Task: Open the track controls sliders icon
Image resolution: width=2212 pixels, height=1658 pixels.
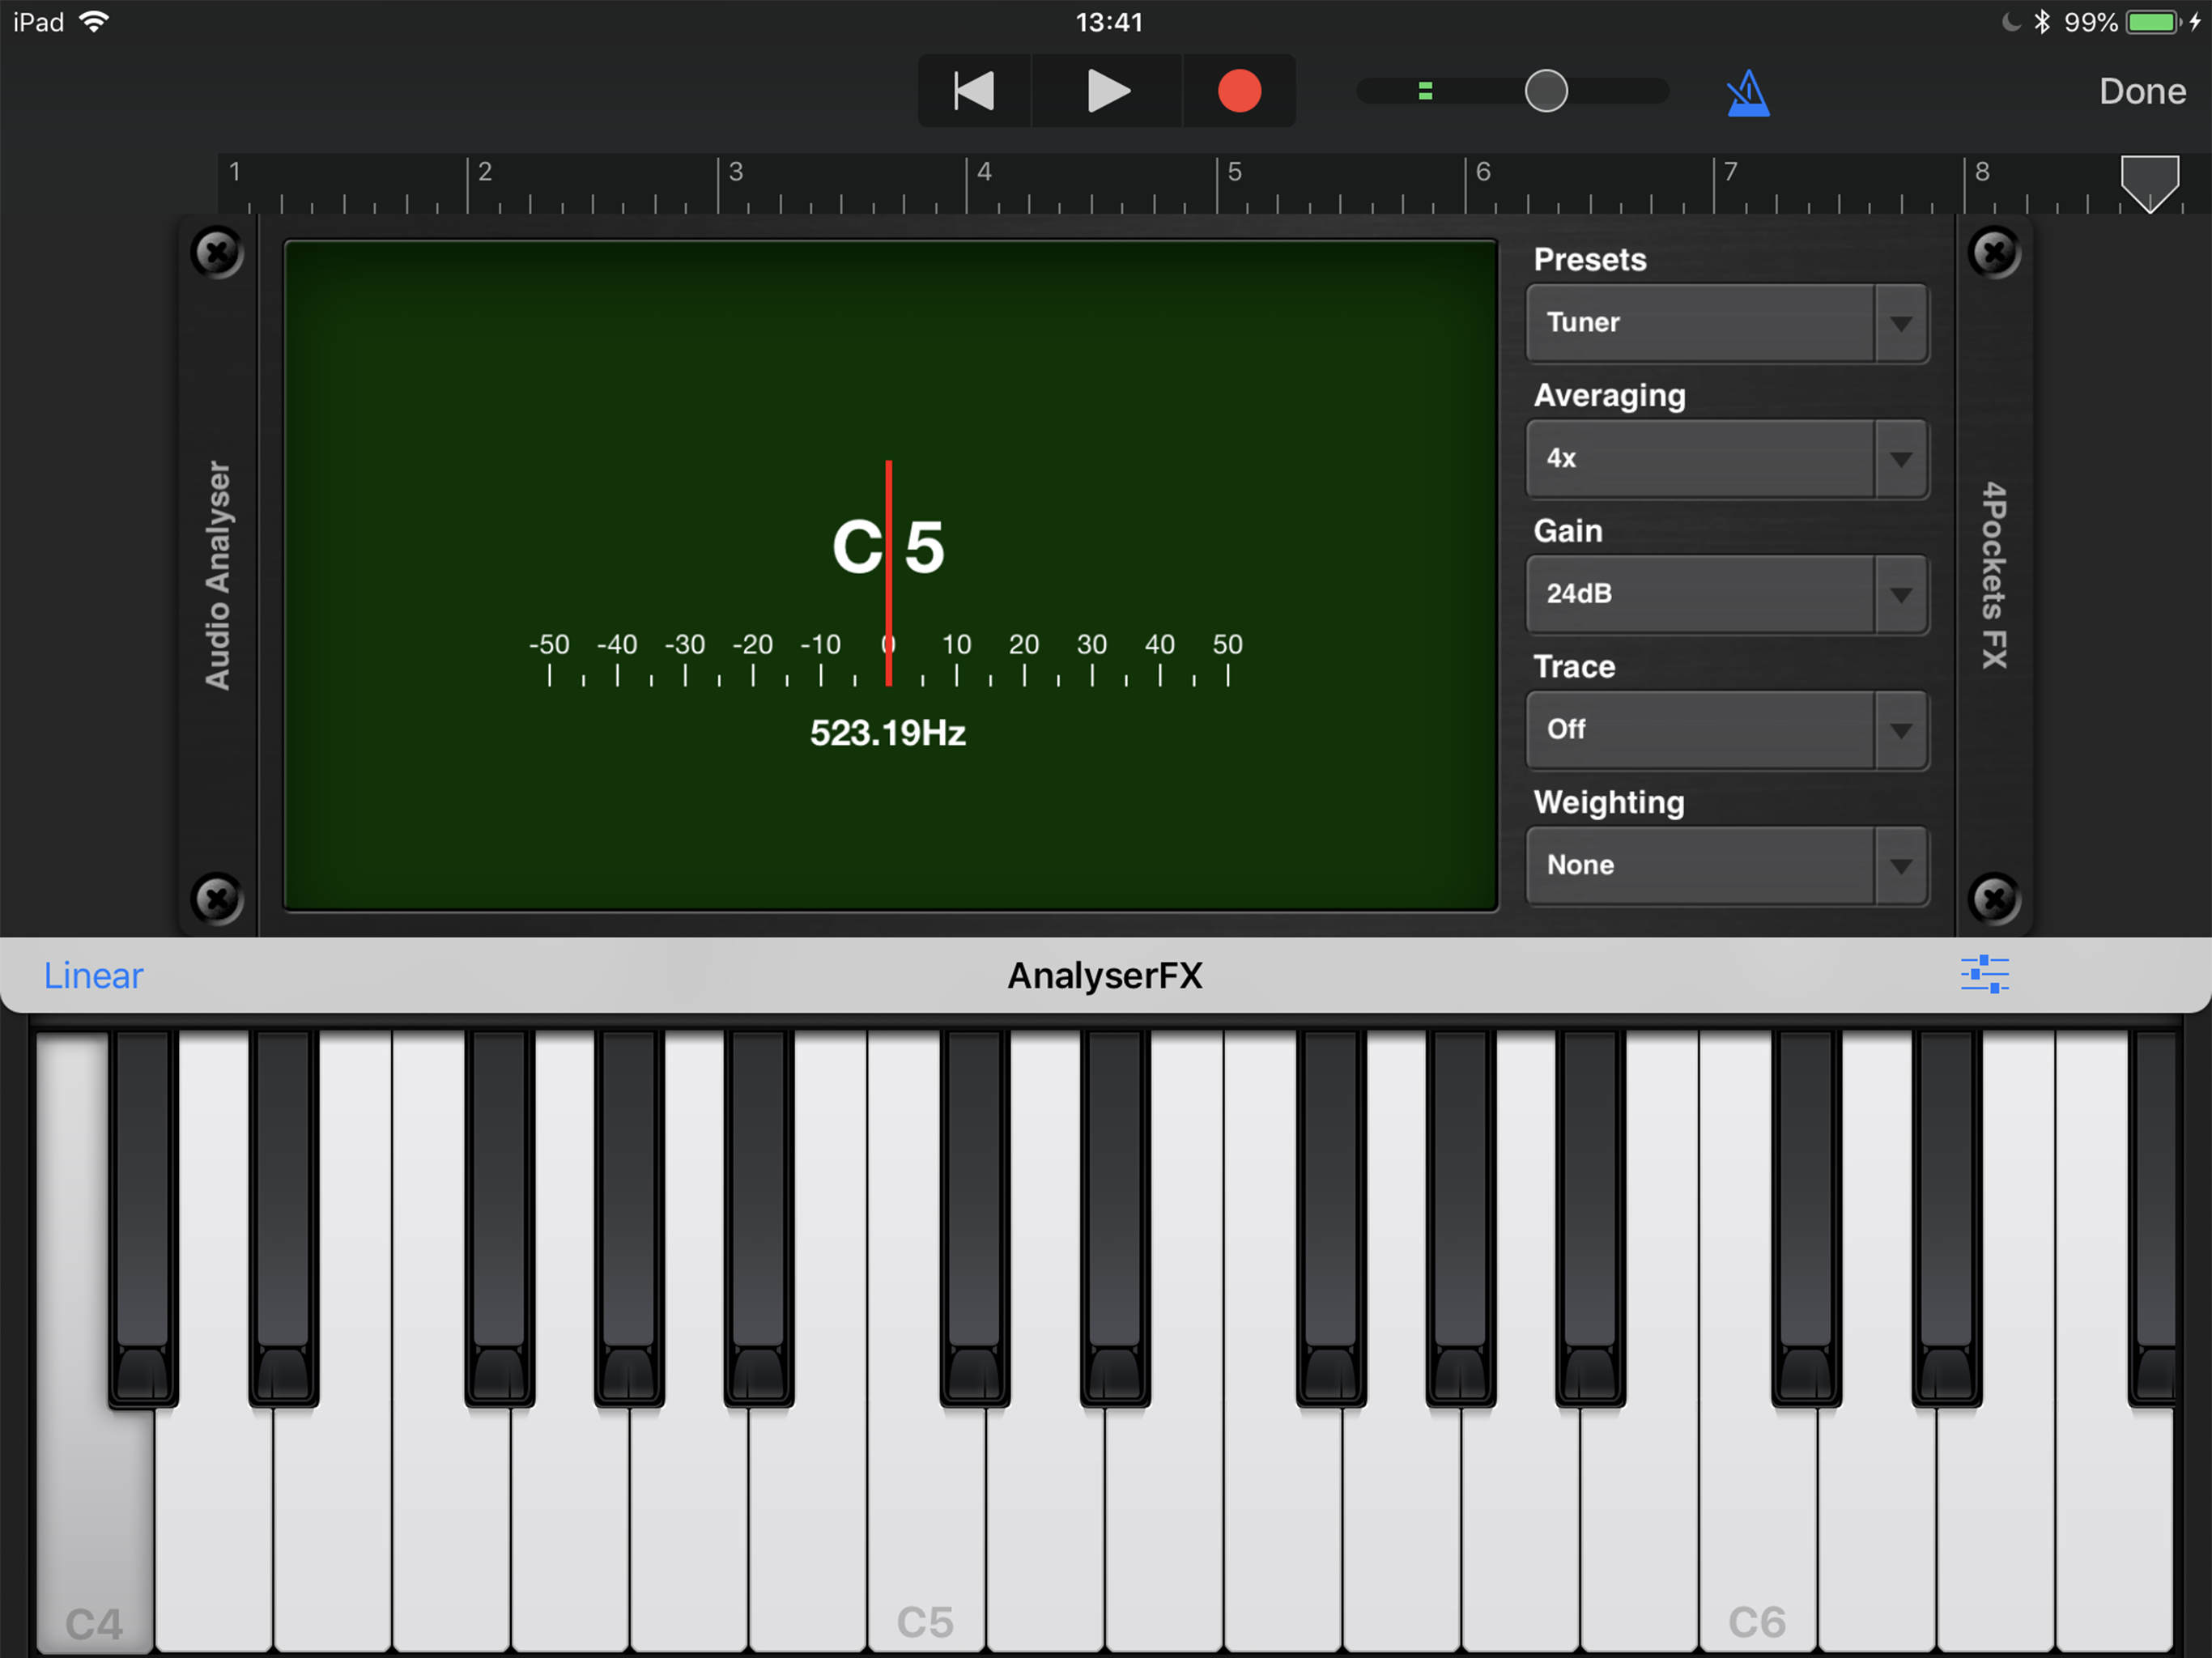Action: pos(1984,974)
